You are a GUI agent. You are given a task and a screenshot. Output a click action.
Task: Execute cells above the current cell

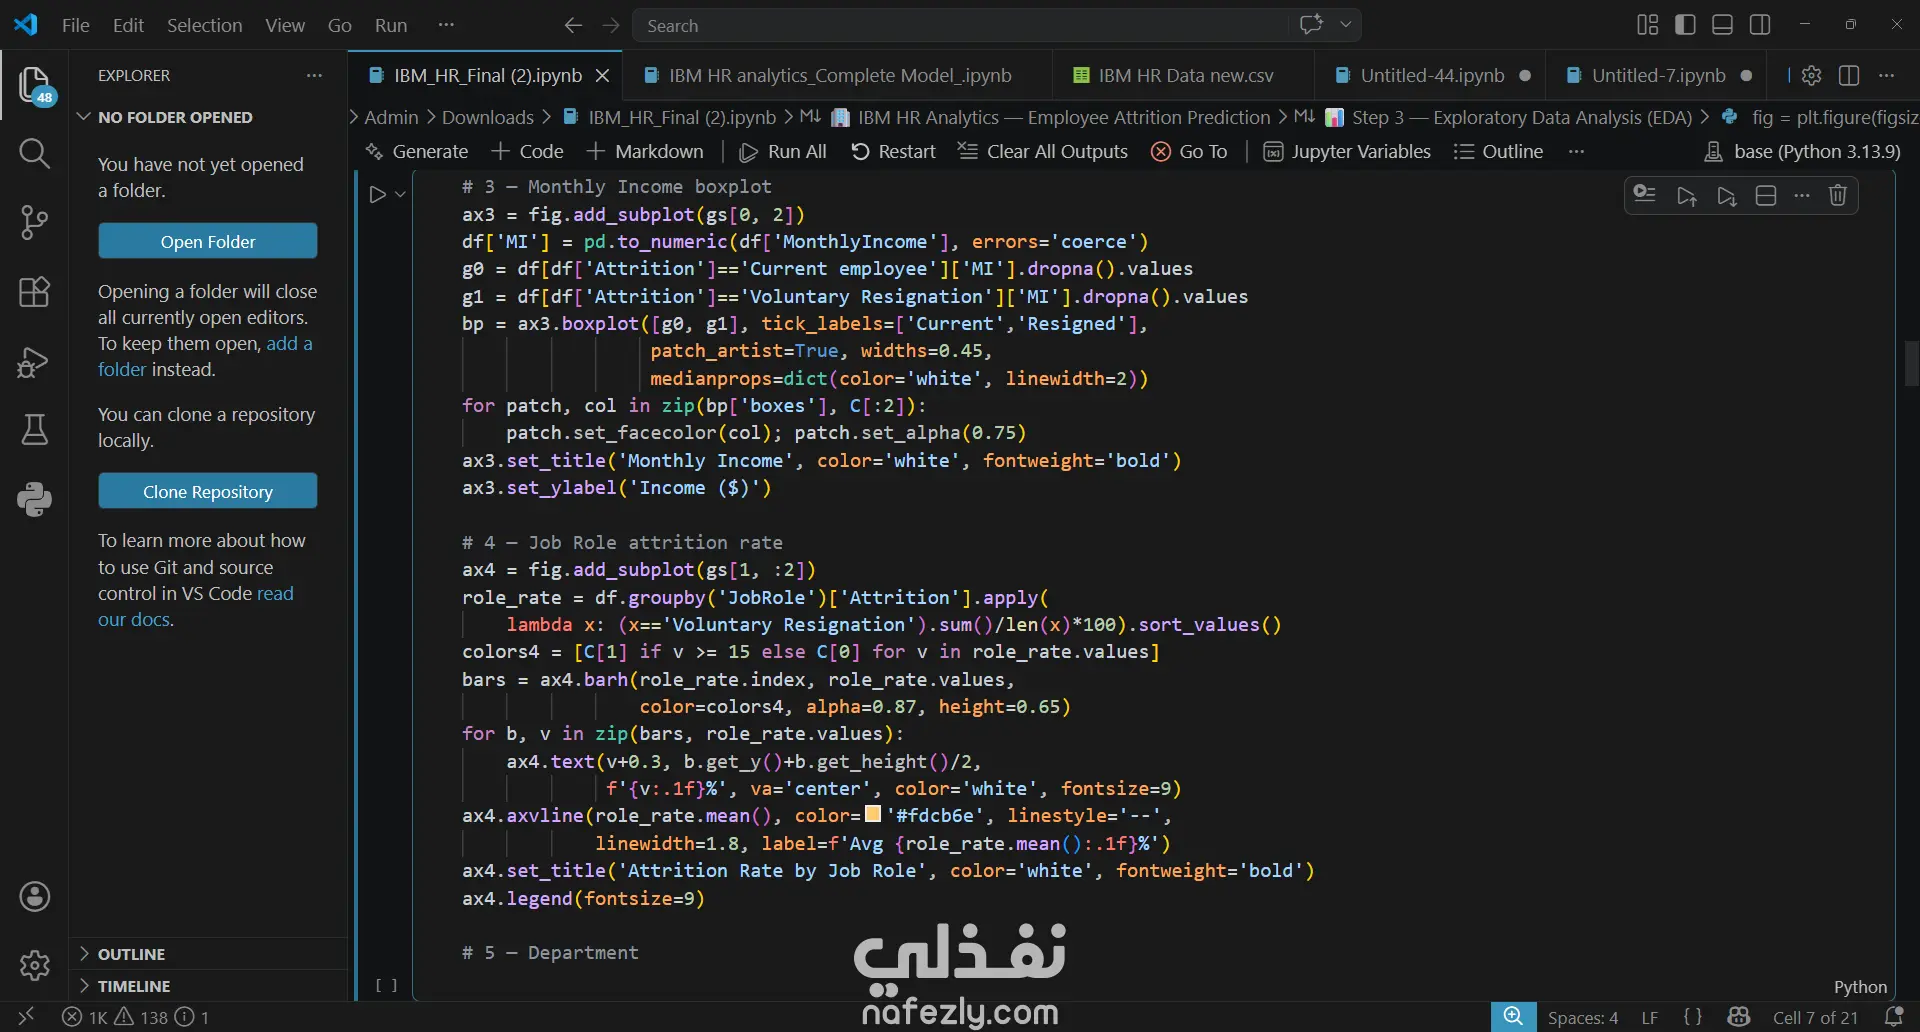[1687, 195]
